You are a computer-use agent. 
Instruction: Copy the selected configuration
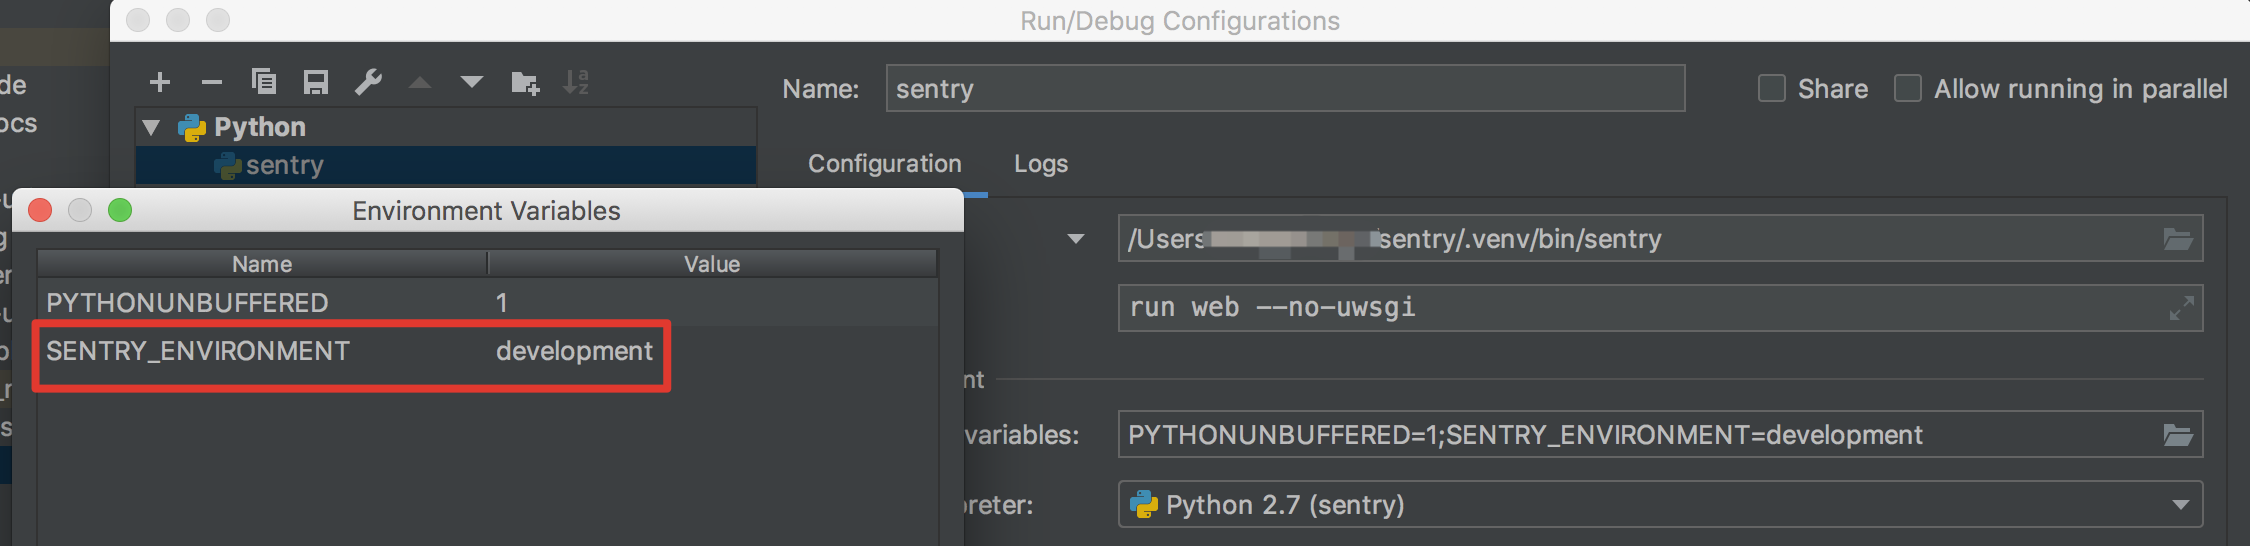(264, 82)
